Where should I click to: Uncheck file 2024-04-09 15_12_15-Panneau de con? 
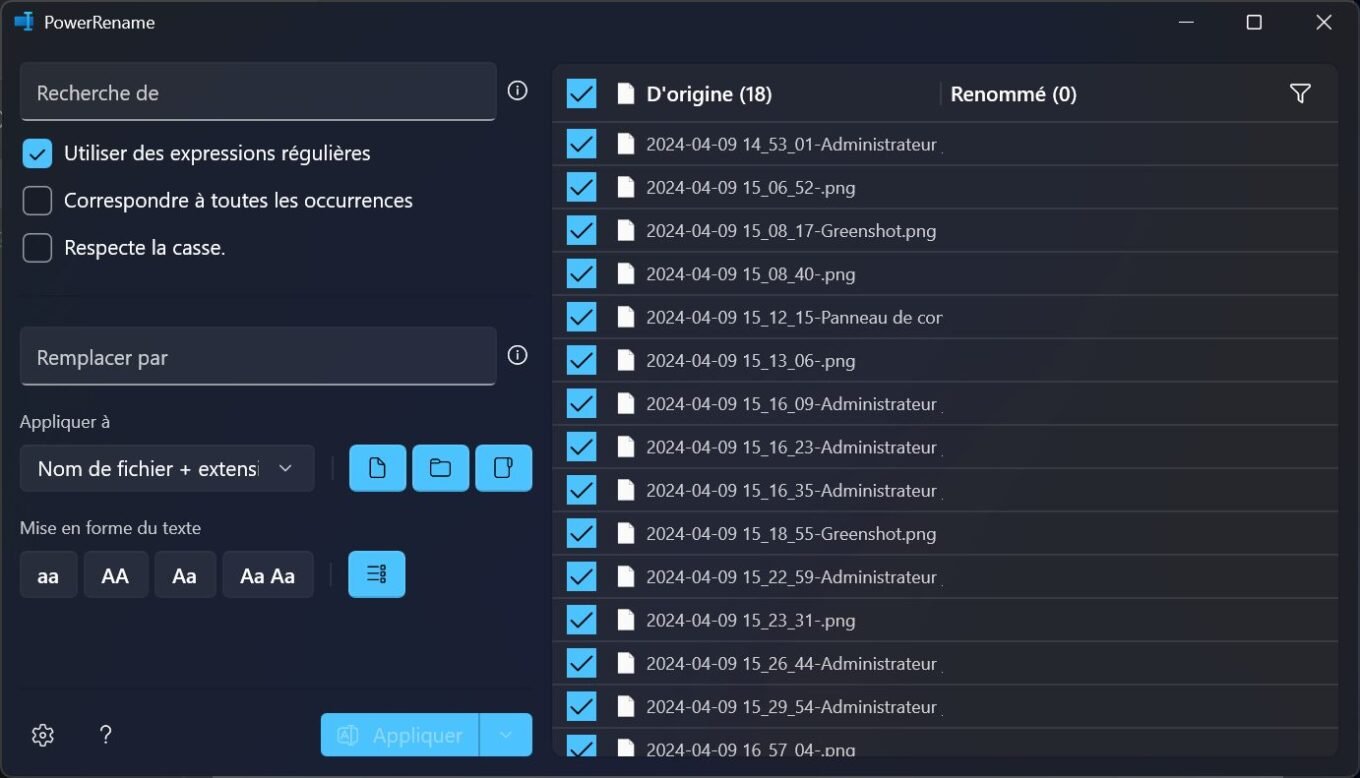coord(581,317)
